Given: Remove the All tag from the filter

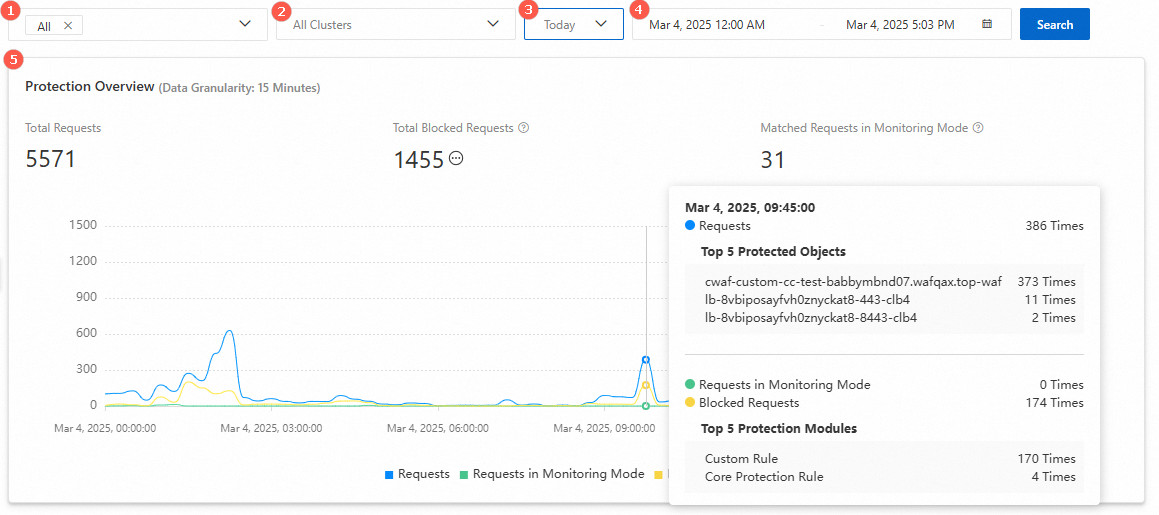Looking at the screenshot, I should 68,26.
